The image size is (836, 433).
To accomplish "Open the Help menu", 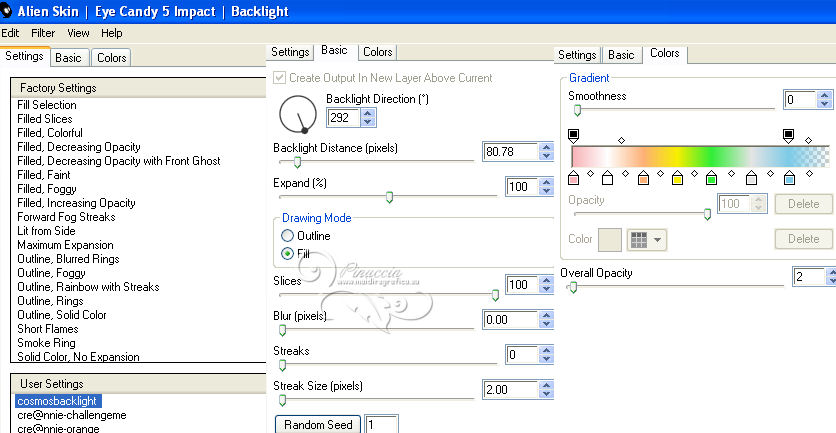I will [111, 33].
